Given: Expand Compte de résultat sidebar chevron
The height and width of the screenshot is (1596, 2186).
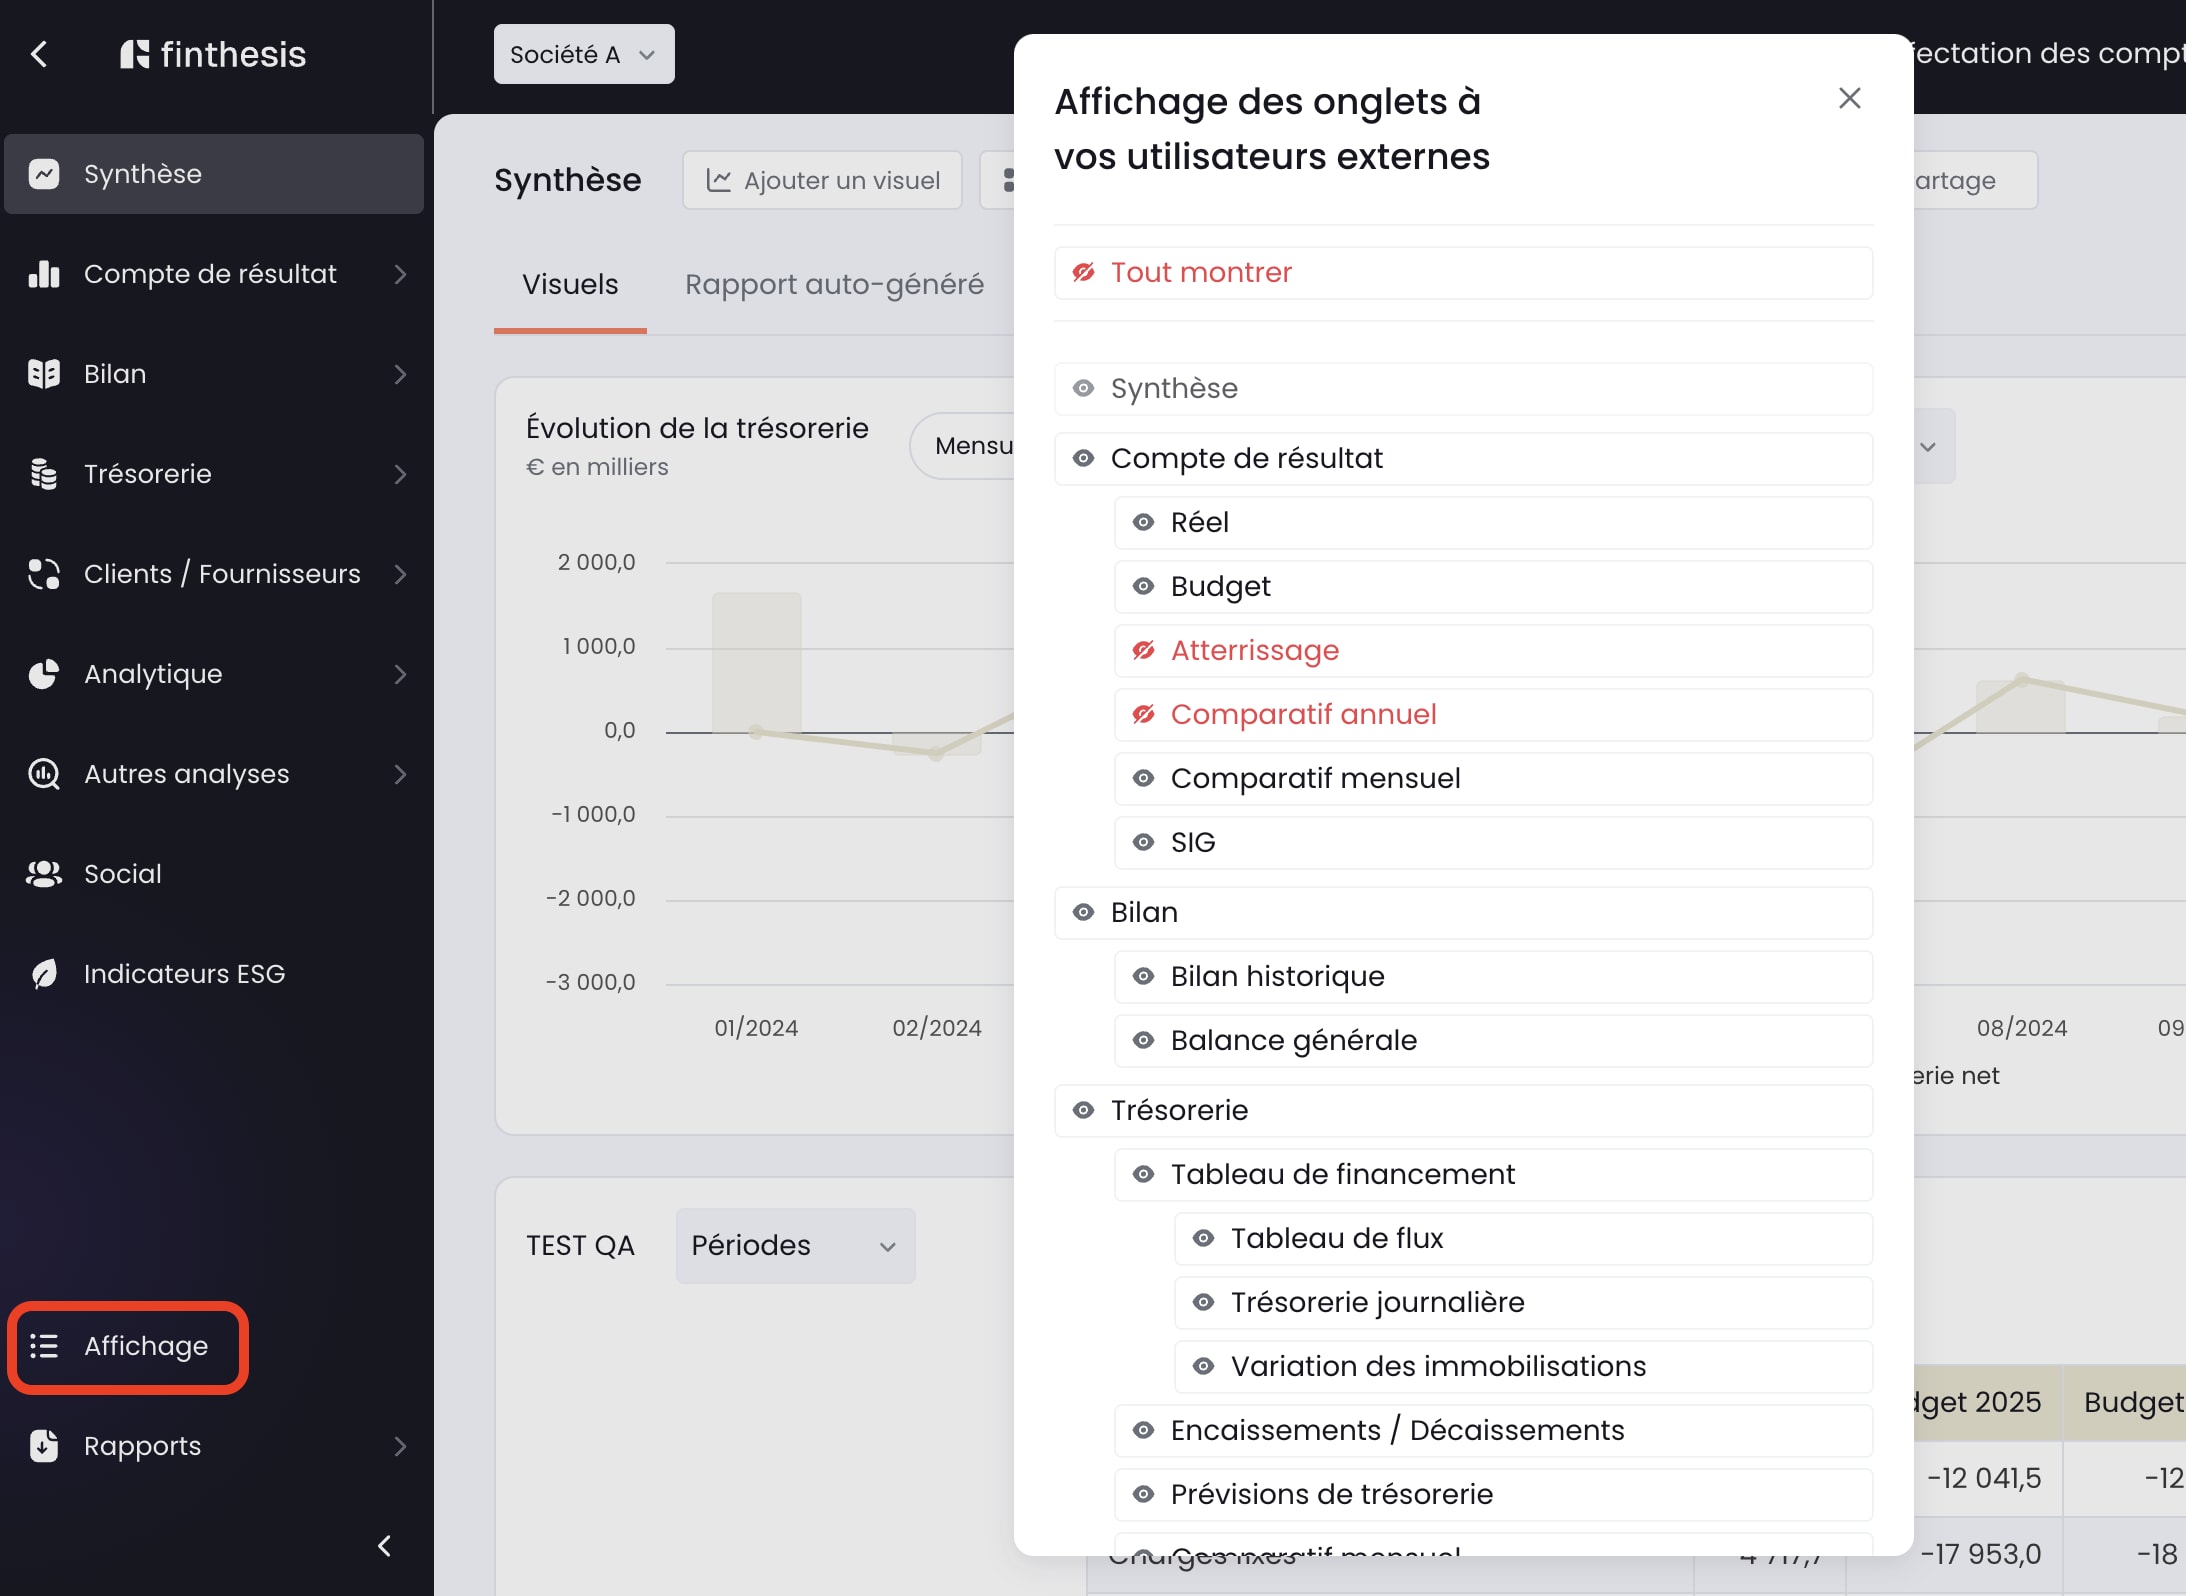Looking at the screenshot, I should pyautogui.click(x=400, y=274).
